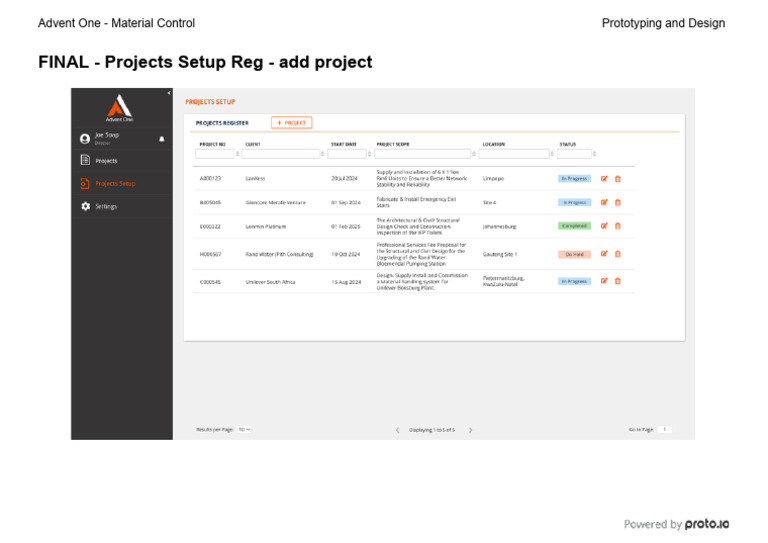Click into the Client filter field

click(280, 154)
